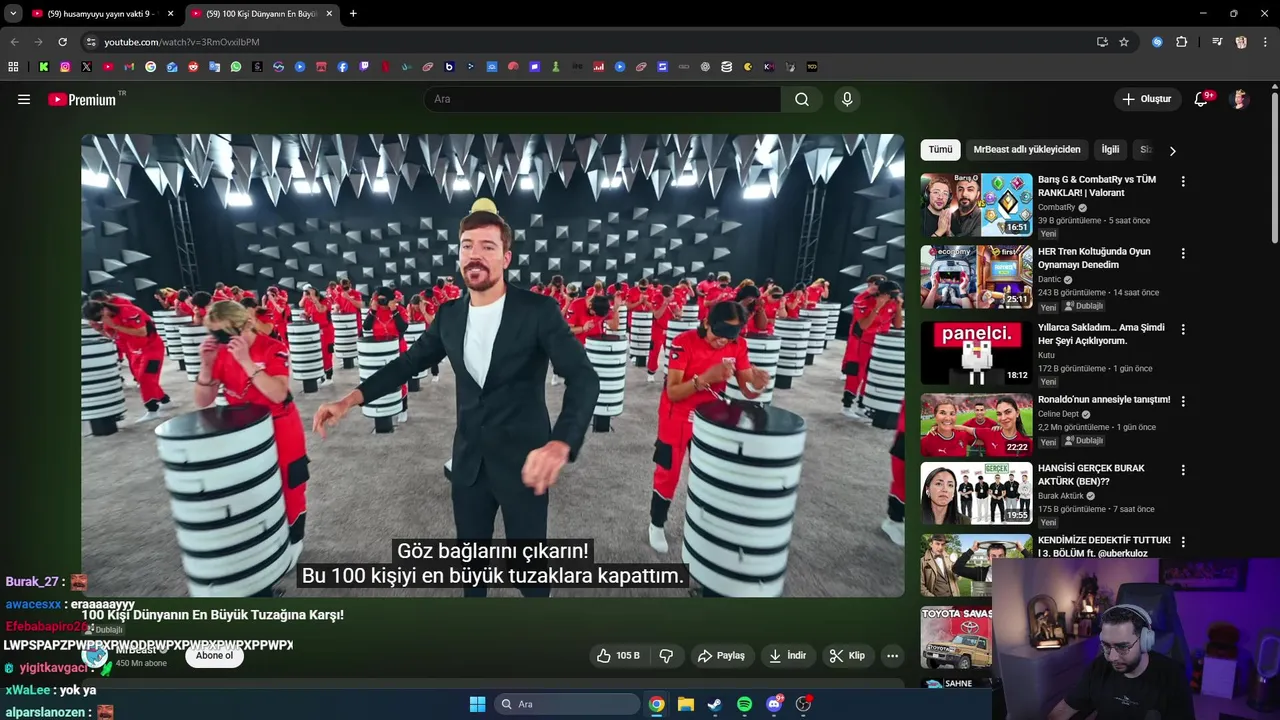Click the MrBeast video player area
The image size is (1280, 720).
493,365
